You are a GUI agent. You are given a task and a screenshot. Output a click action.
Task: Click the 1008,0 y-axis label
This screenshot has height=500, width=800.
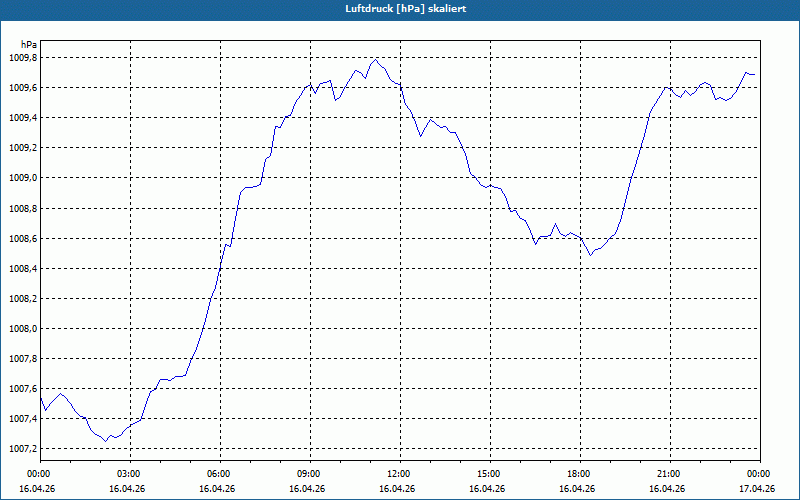23,329
